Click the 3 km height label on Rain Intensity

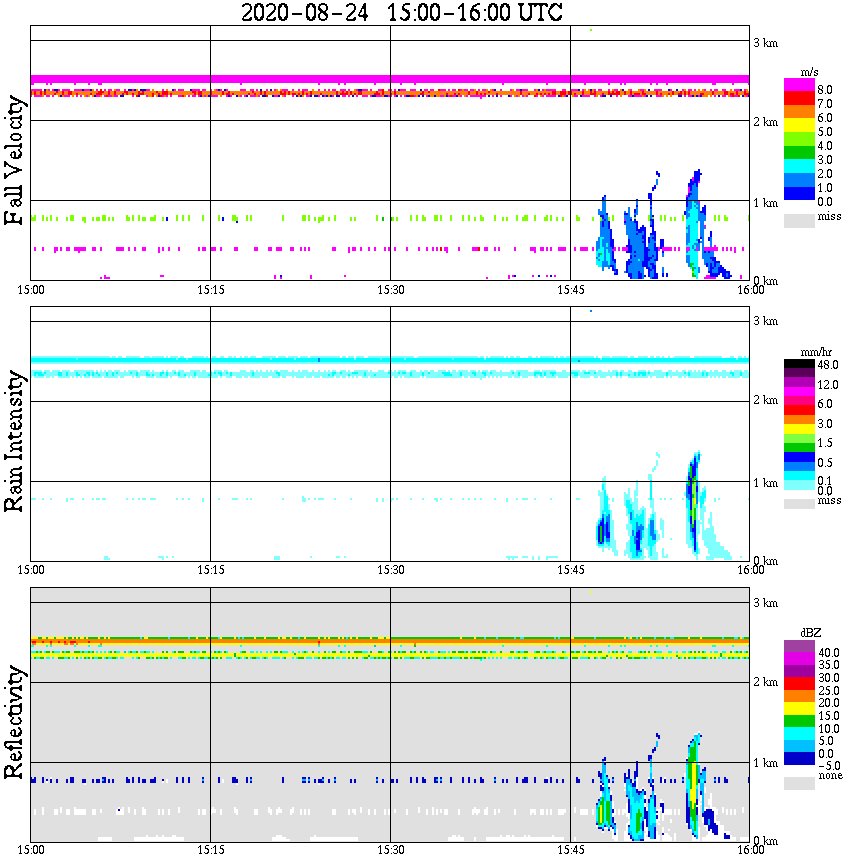click(766, 321)
